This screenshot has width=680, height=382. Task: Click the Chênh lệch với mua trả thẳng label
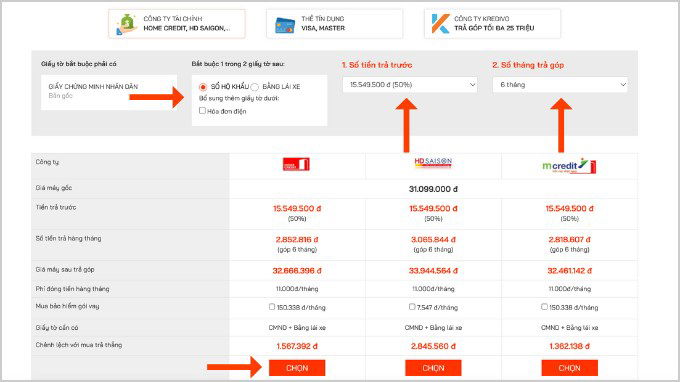[79, 345]
